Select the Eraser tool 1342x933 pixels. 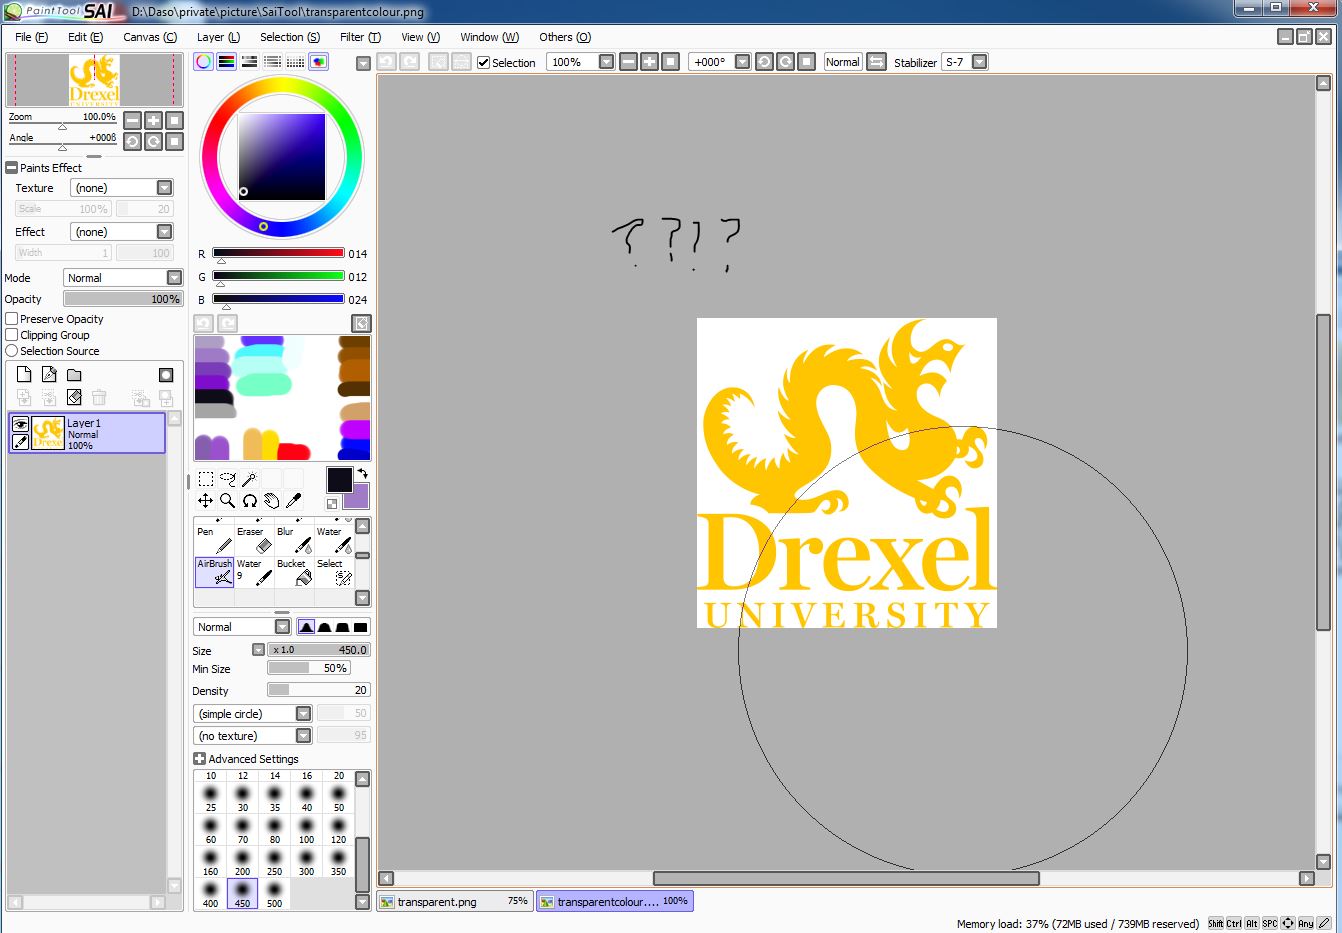[254, 540]
